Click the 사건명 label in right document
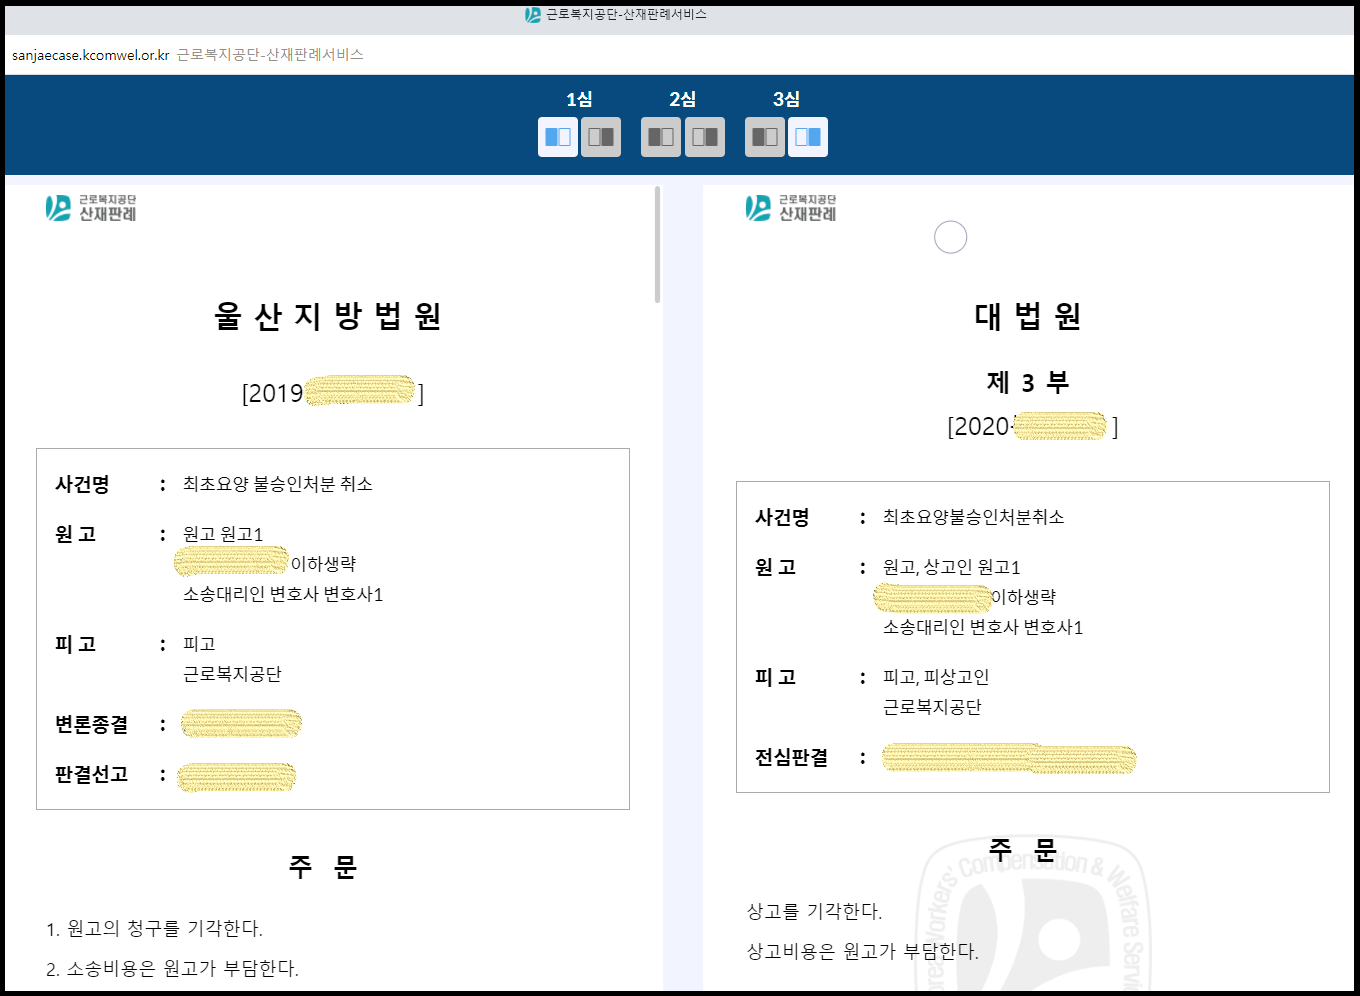The height and width of the screenshot is (996, 1360). coord(782,517)
